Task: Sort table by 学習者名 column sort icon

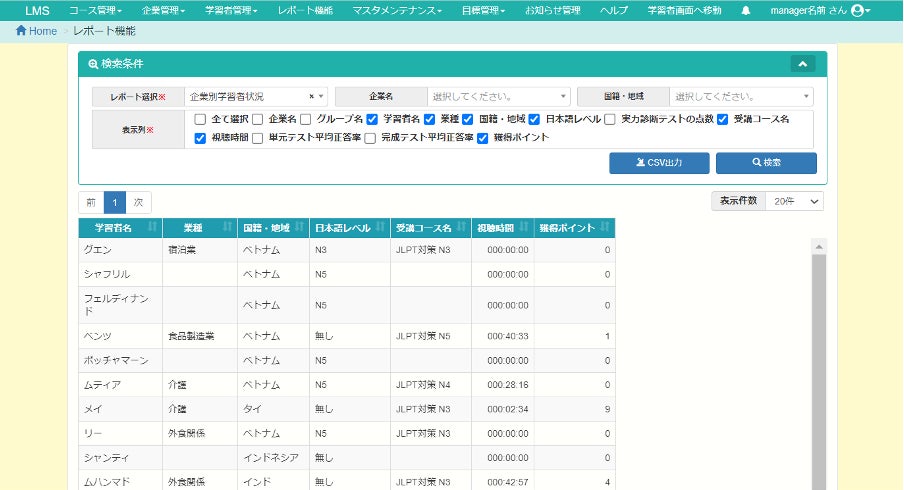Action: point(152,228)
